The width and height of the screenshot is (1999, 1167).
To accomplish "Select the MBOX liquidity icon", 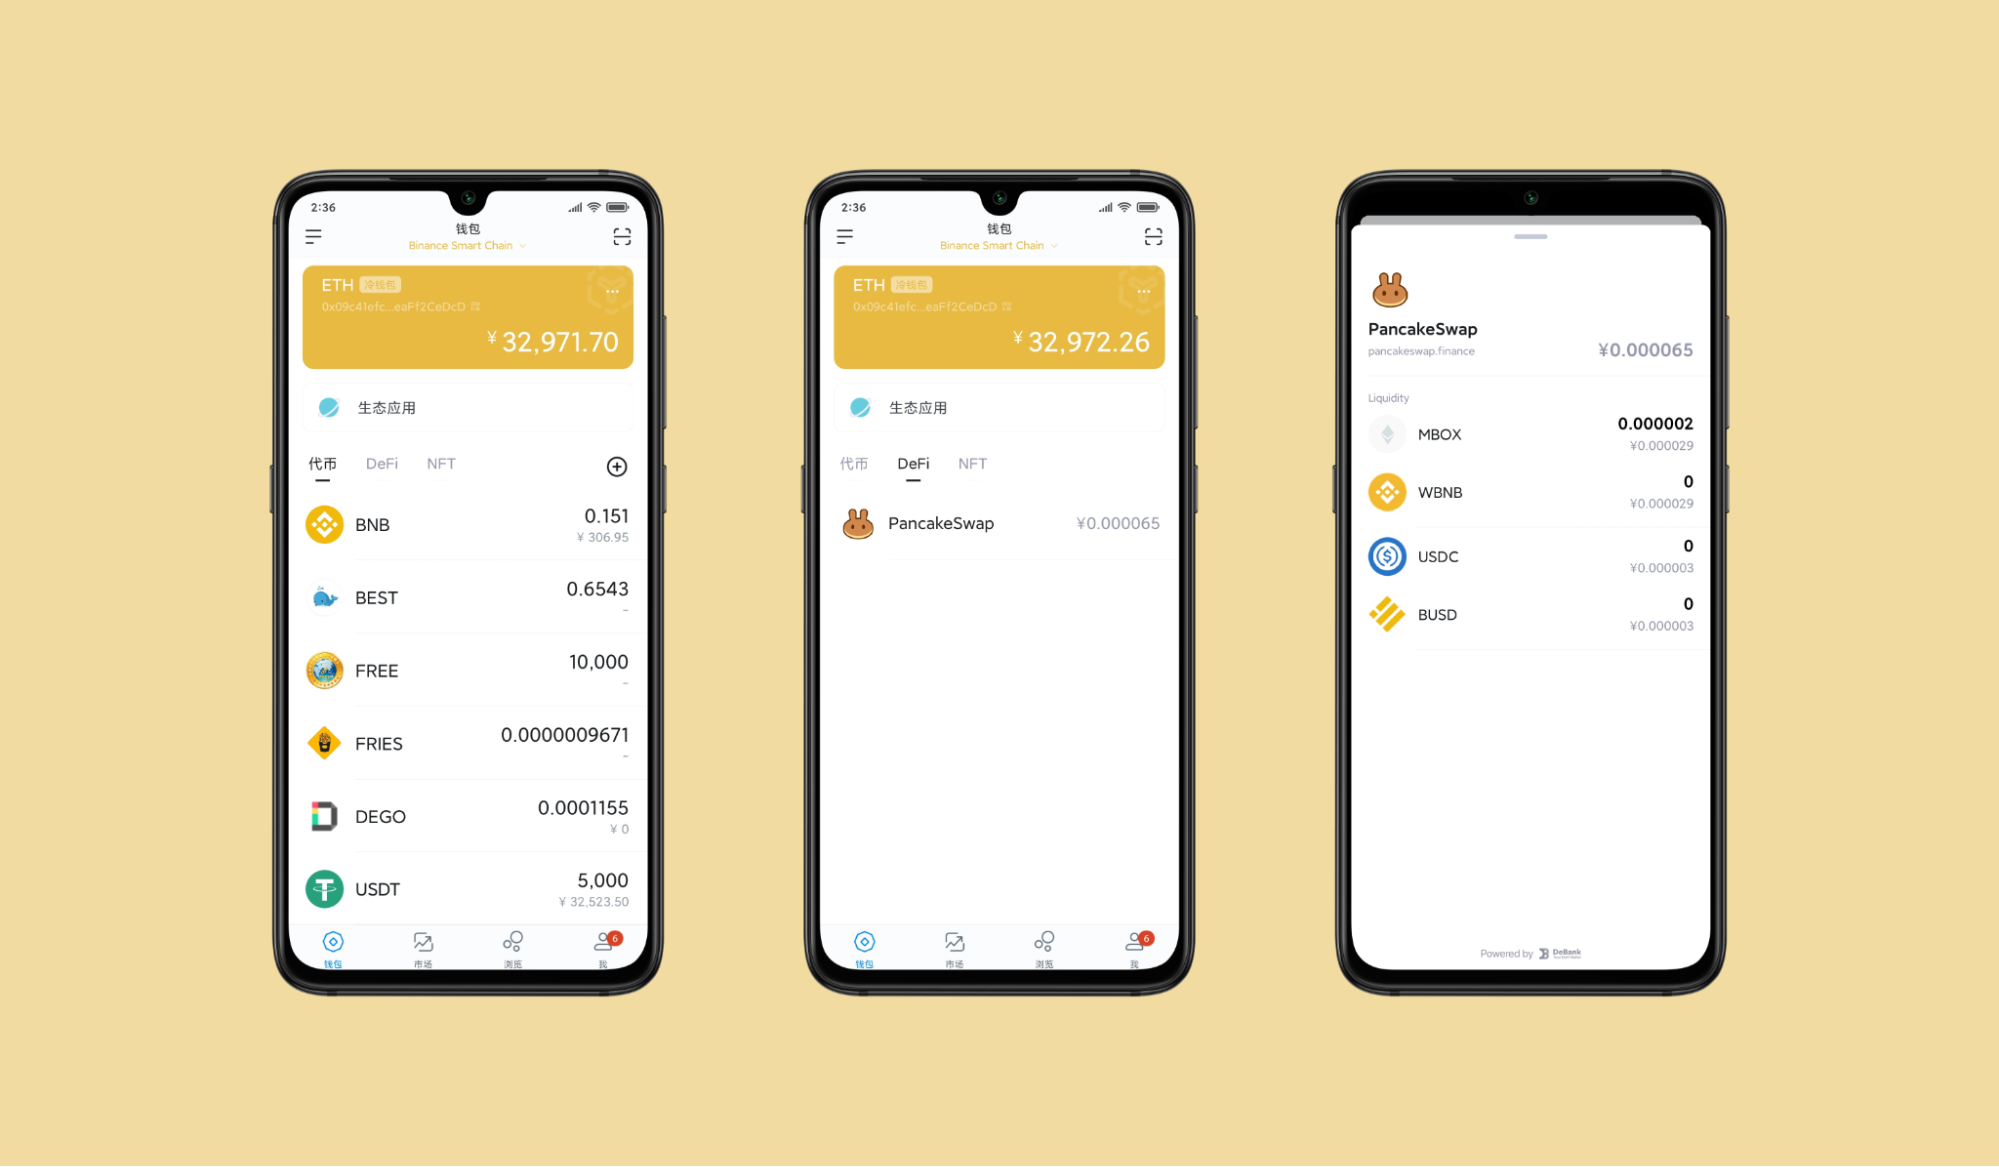I will [1389, 431].
